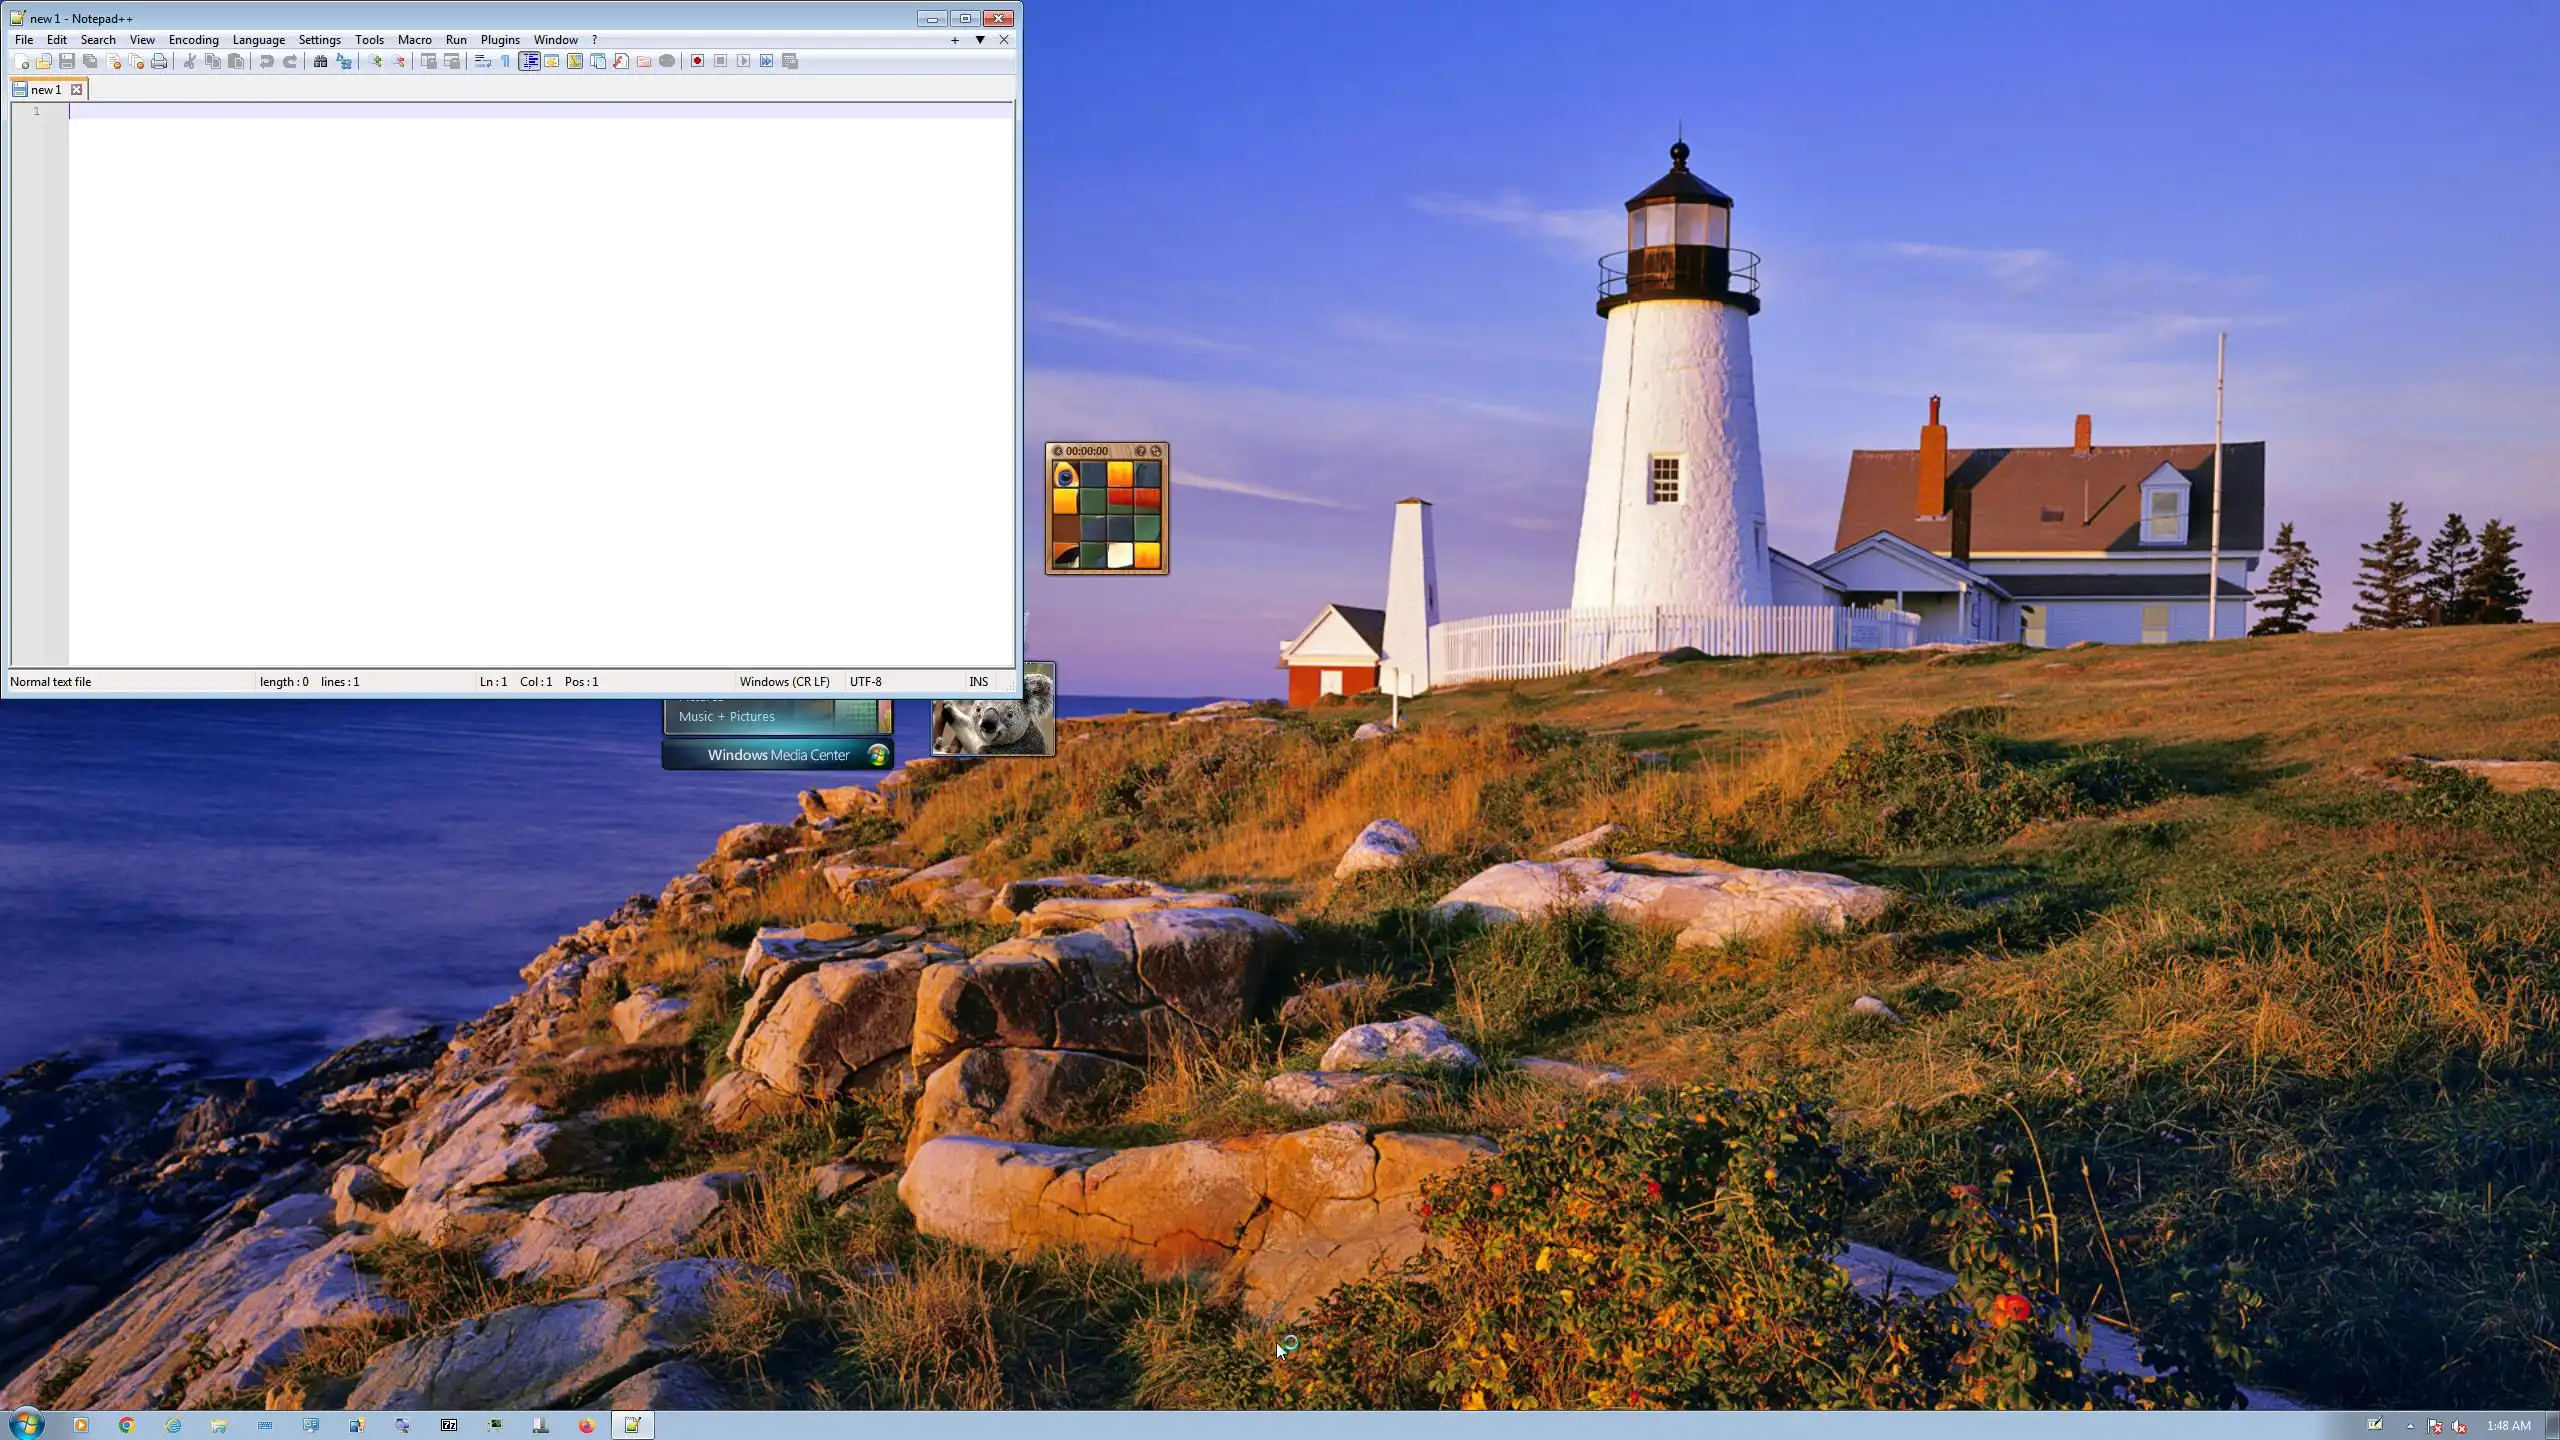Toggle the Indent Guide toolbar button
This screenshot has height=1440, width=2560.
pos(529,61)
